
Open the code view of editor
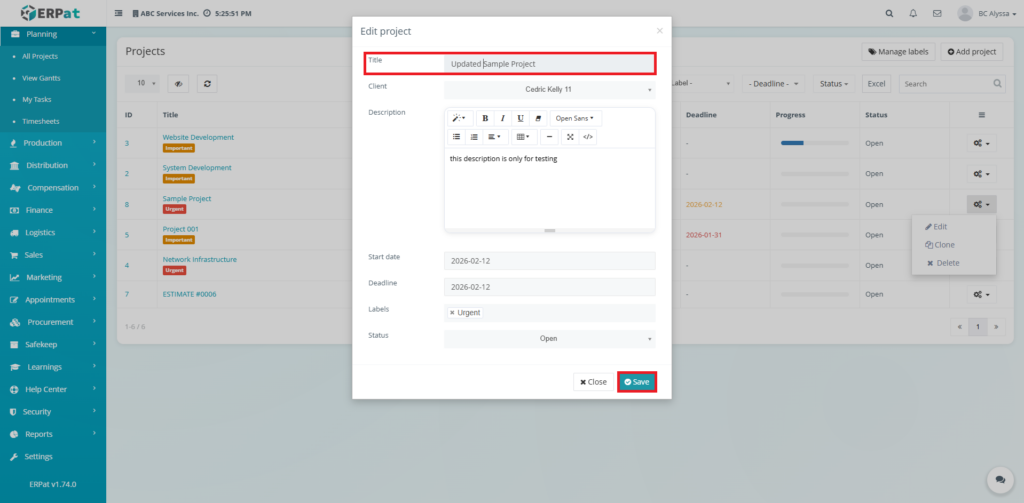tap(588, 137)
